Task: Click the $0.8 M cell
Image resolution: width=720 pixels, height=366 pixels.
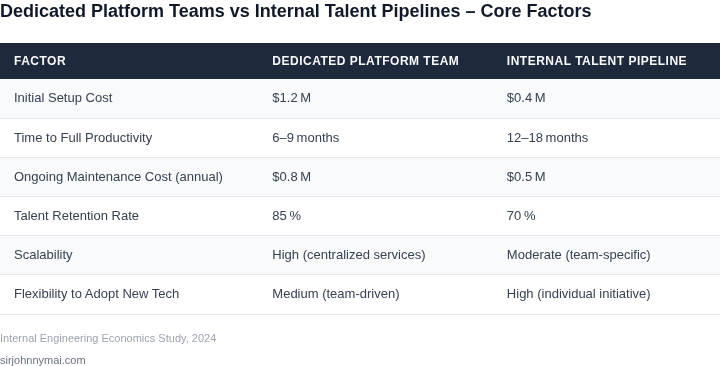Action: point(292,177)
